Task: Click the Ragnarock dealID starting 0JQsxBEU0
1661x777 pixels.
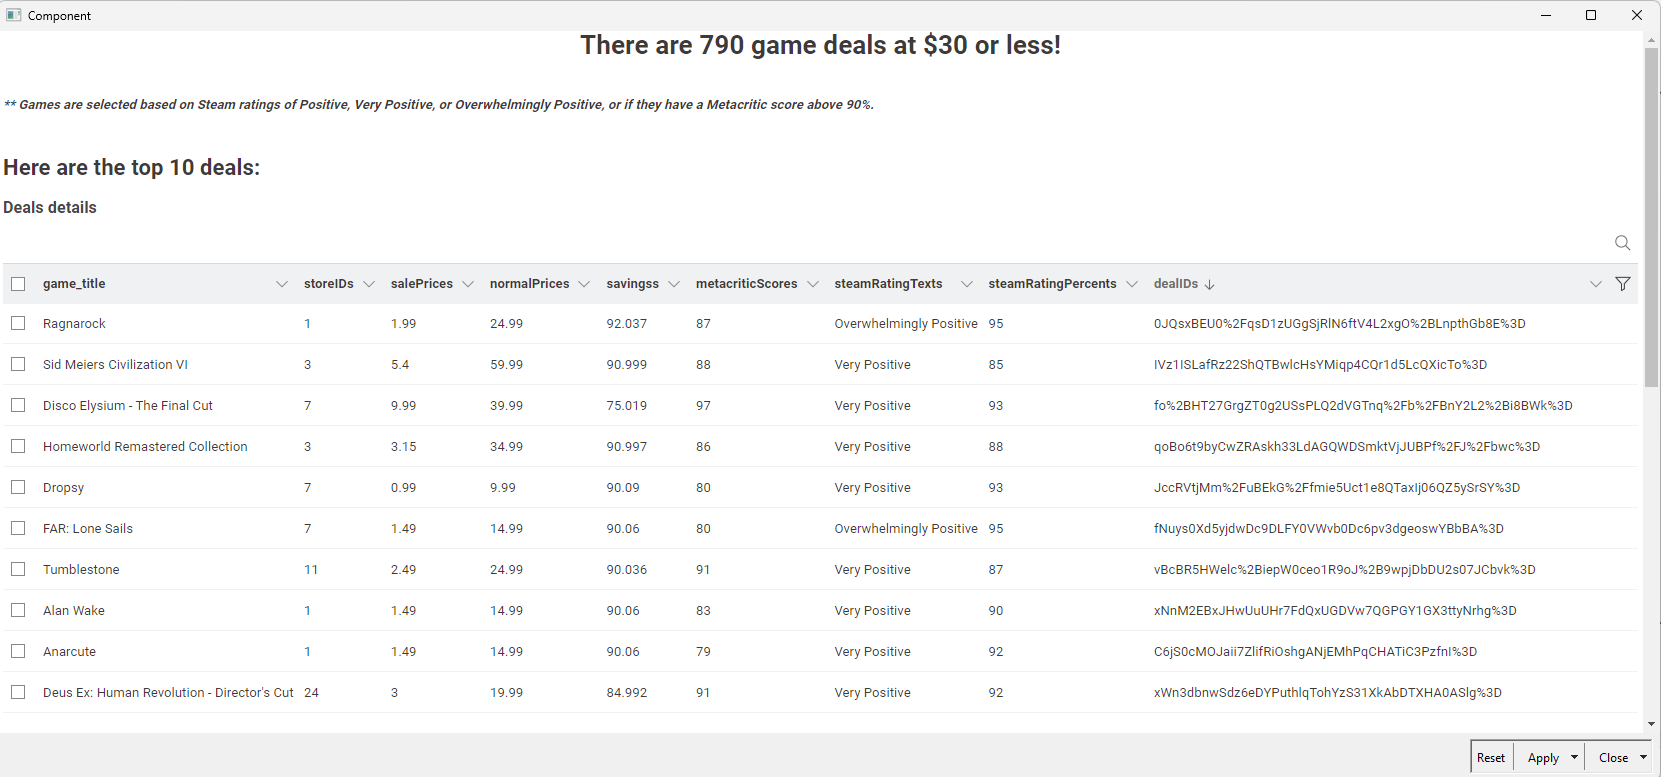Action: (x=1340, y=323)
